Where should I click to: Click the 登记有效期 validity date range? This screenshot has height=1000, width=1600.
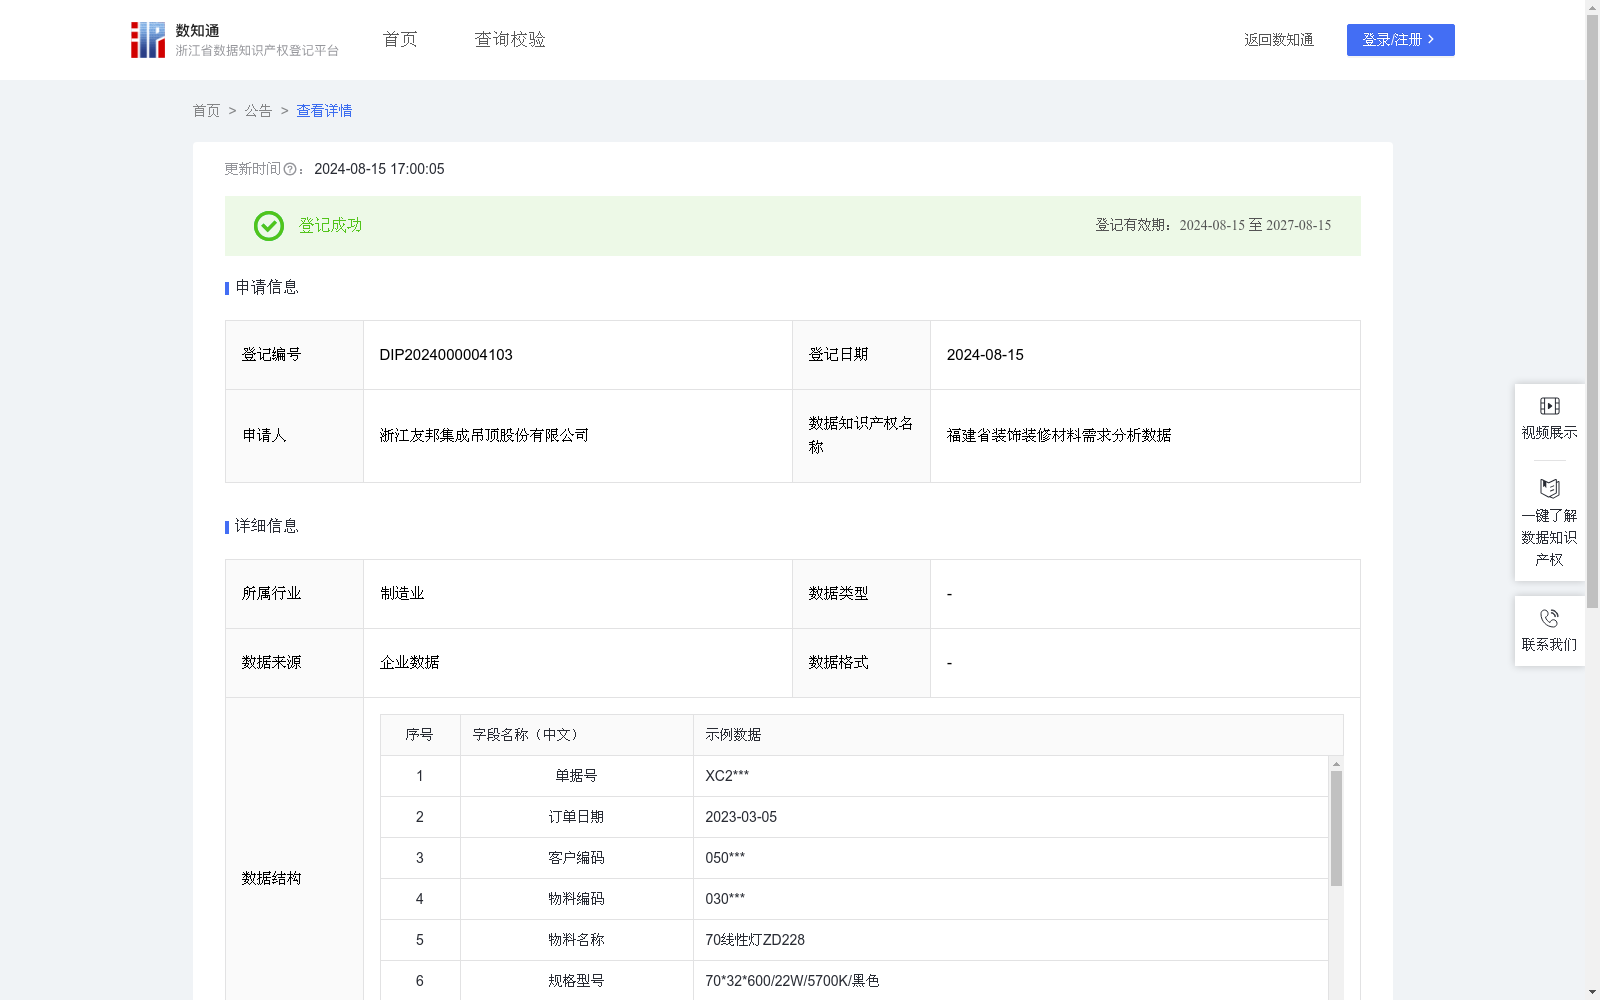tap(1255, 226)
